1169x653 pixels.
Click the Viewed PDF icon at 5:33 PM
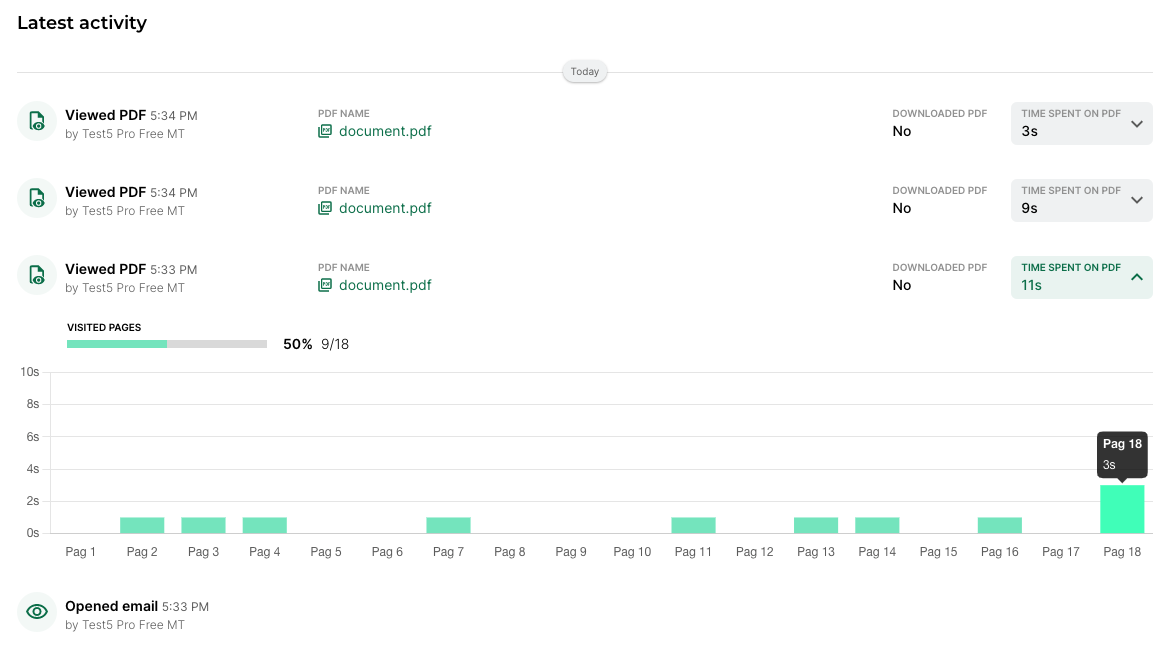(x=37, y=275)
